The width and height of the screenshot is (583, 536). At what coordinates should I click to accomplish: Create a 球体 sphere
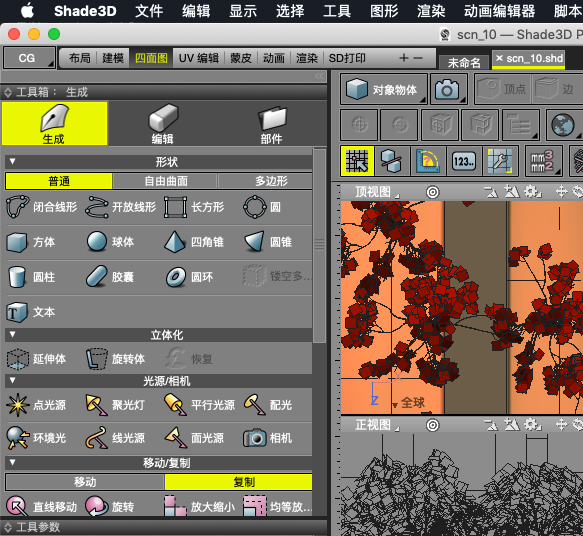(x=110, y=242)
